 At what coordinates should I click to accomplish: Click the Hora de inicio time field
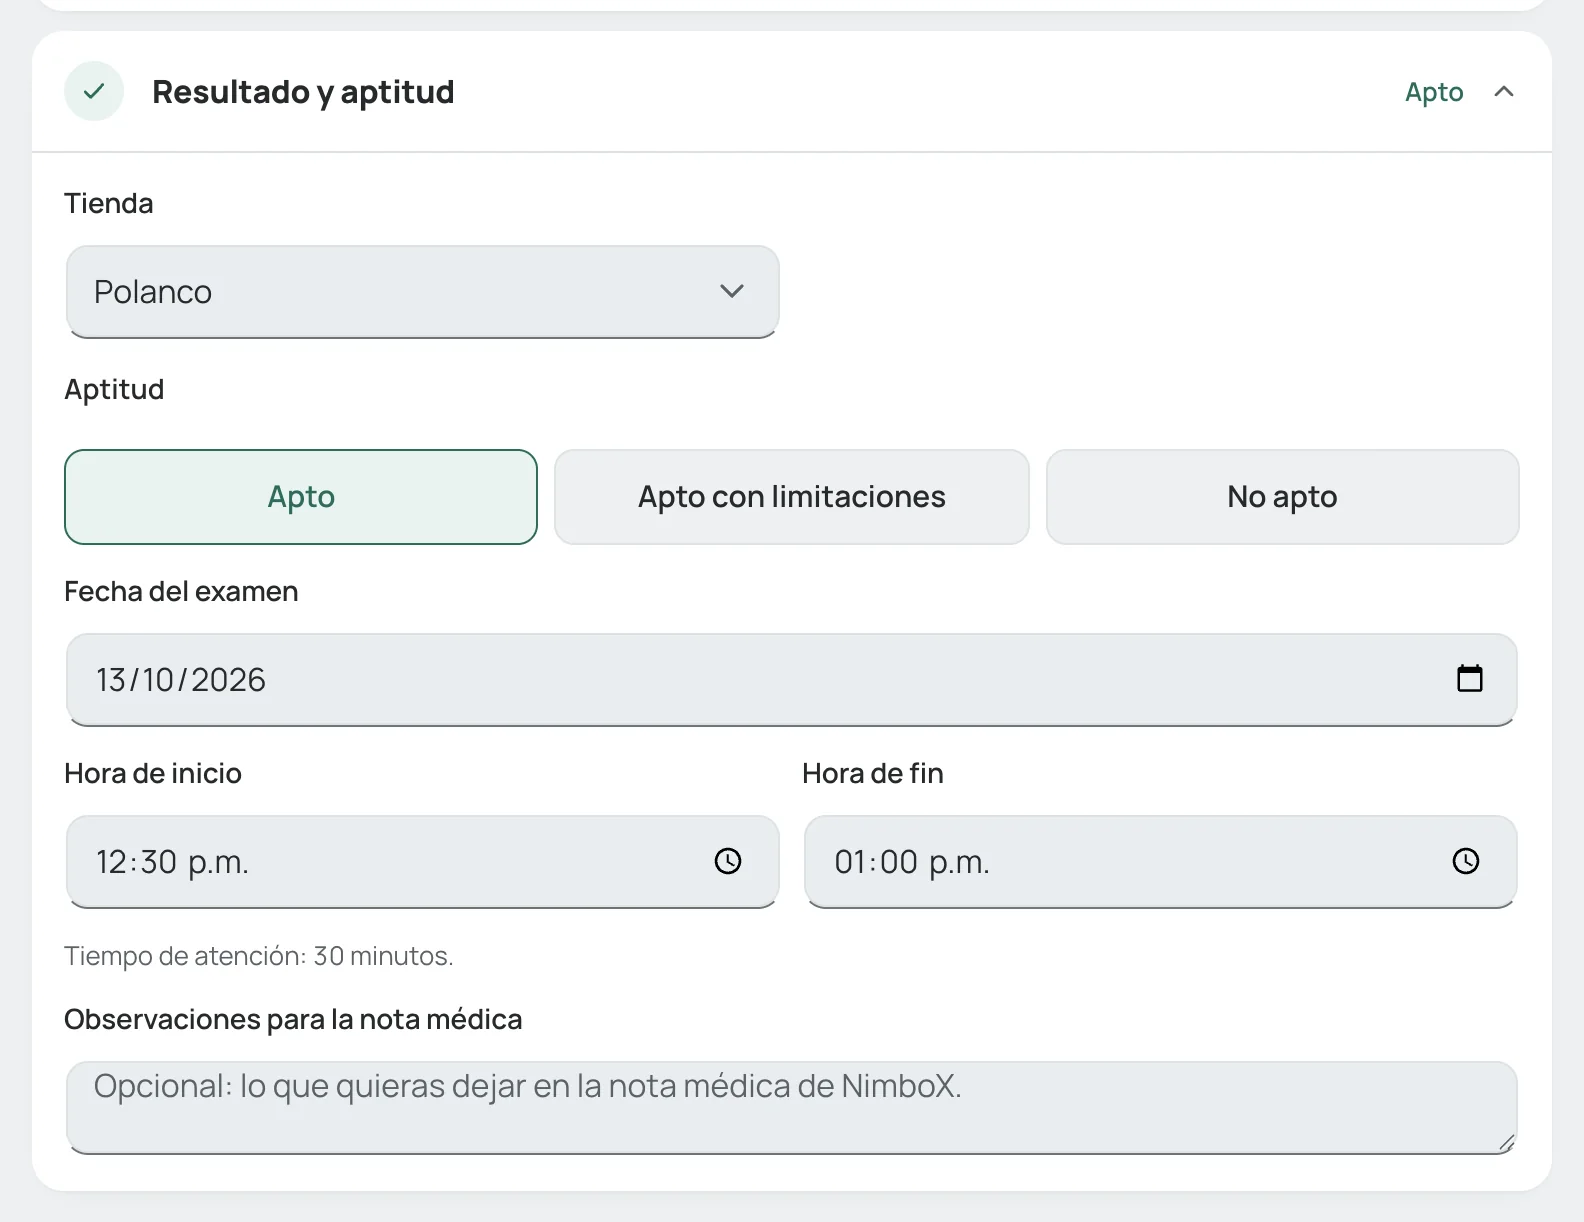[422, 862]
